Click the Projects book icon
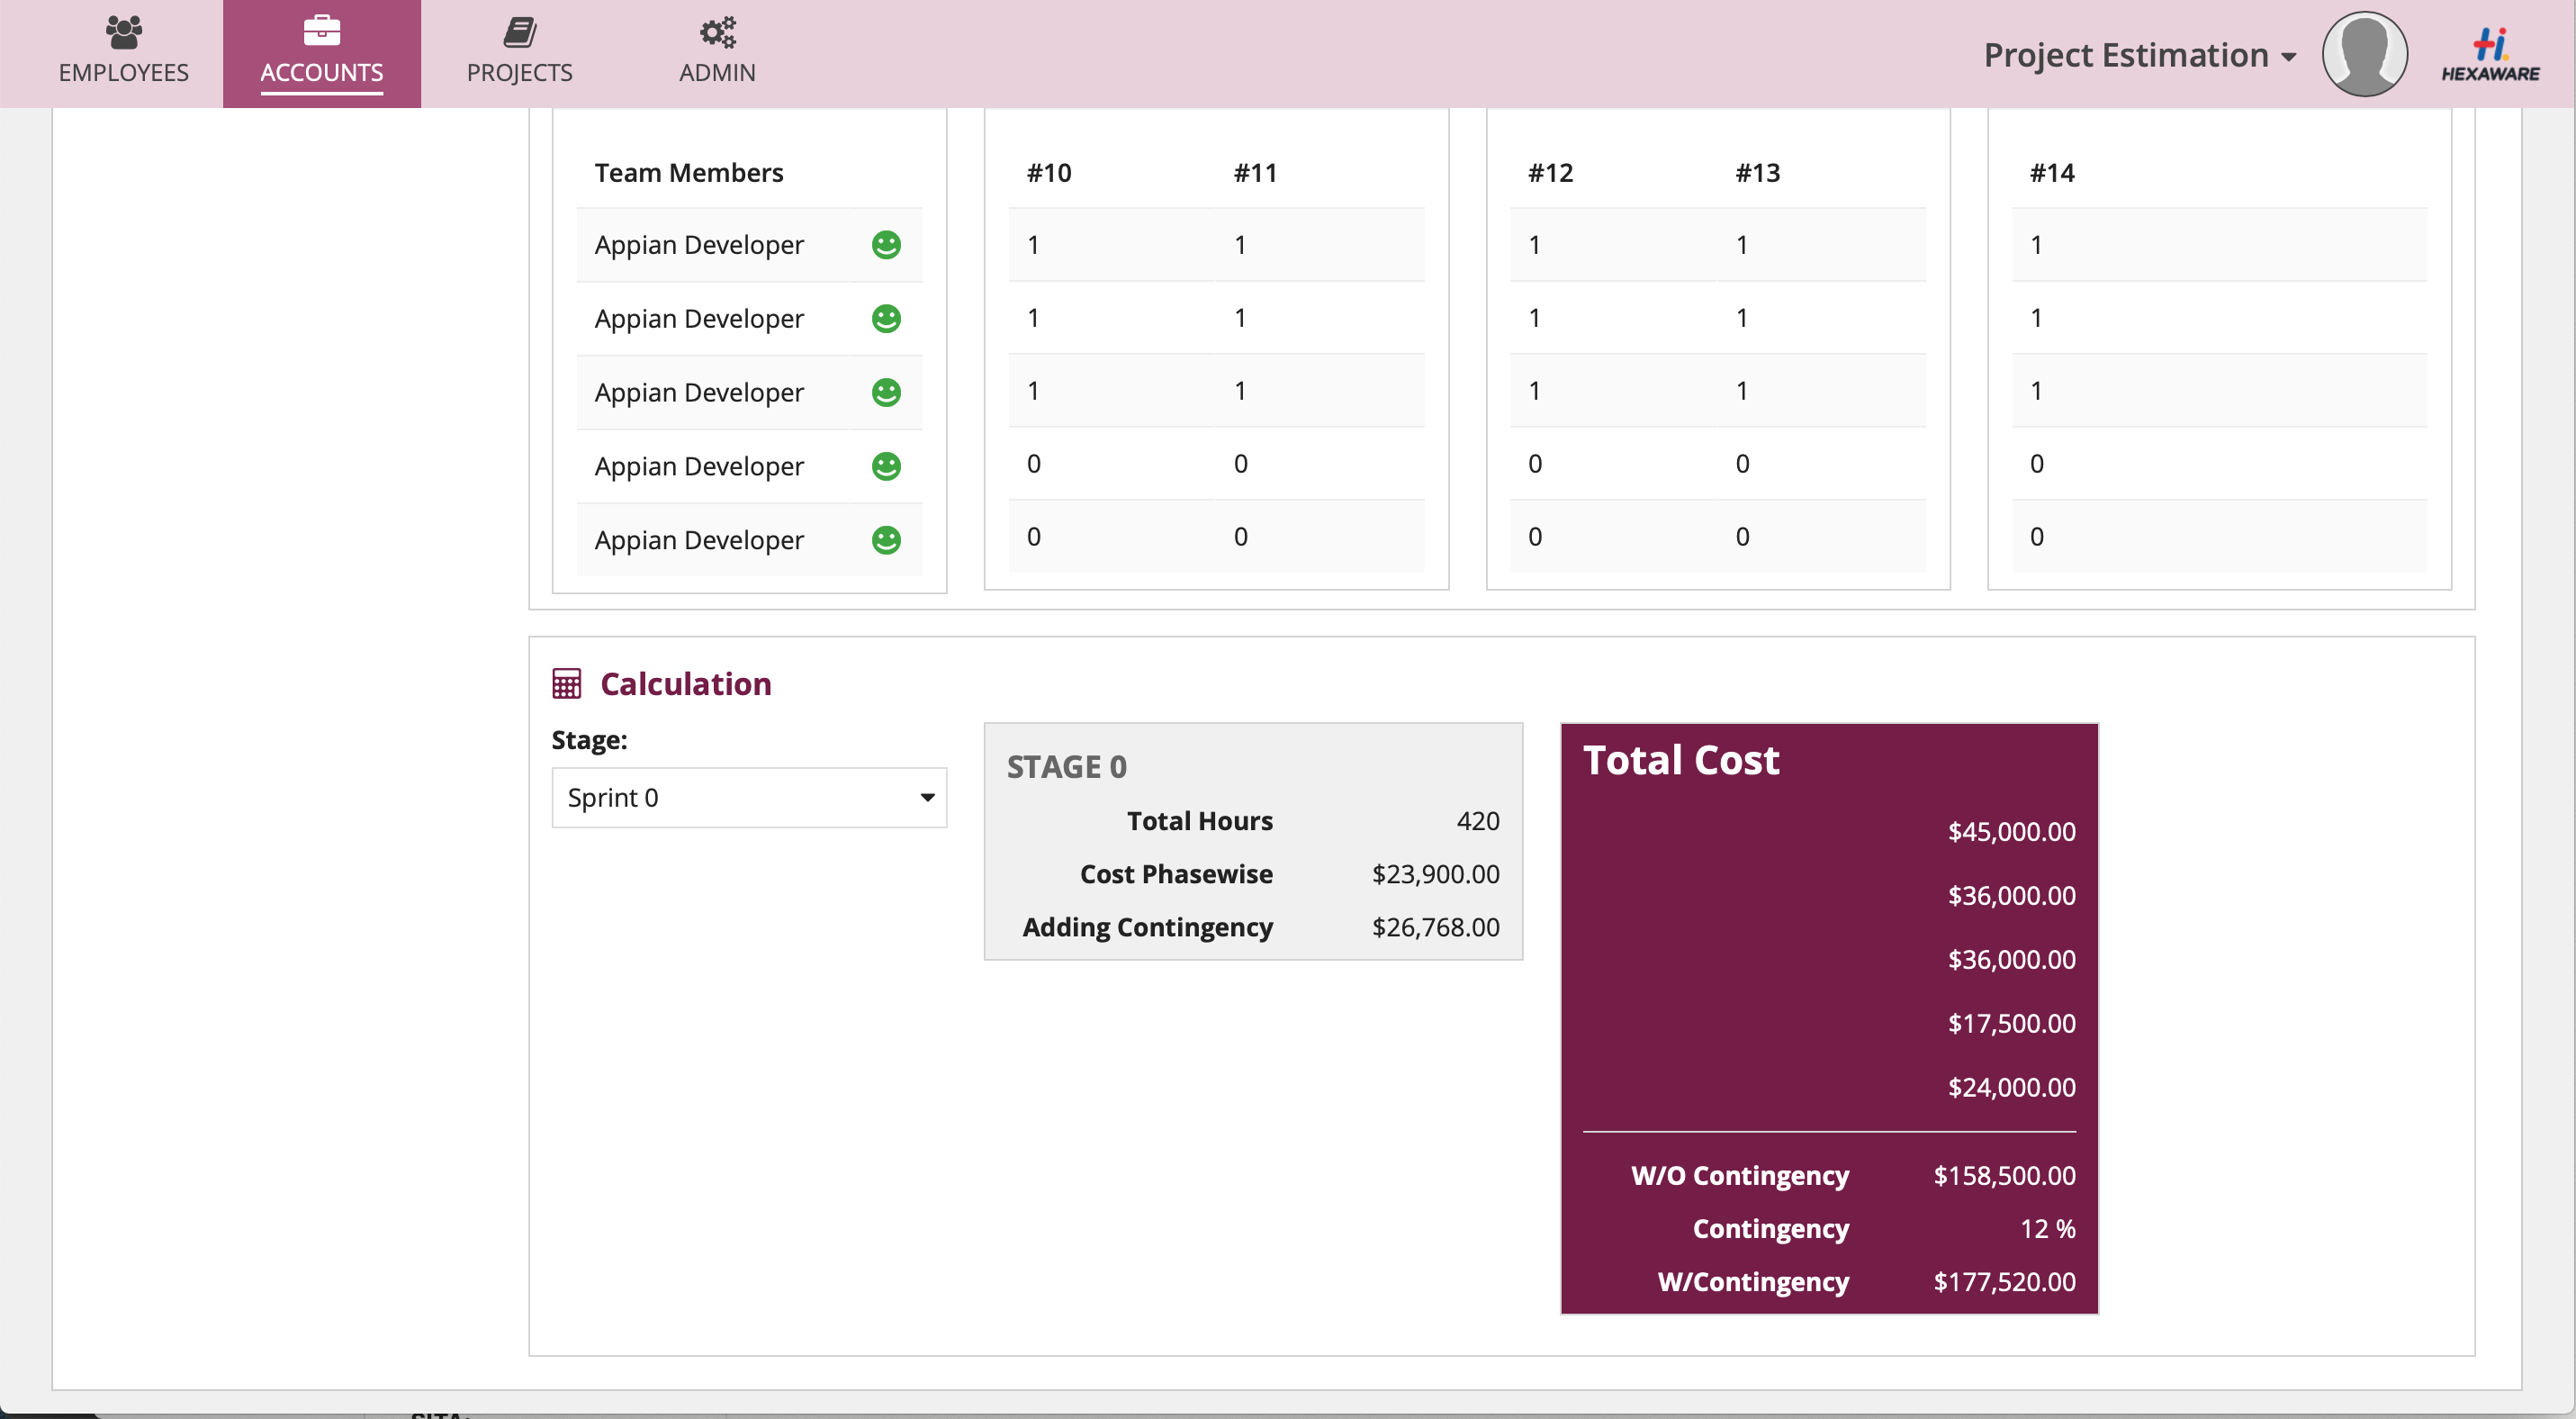2576x1419 pixels. [x=519, y=32]
